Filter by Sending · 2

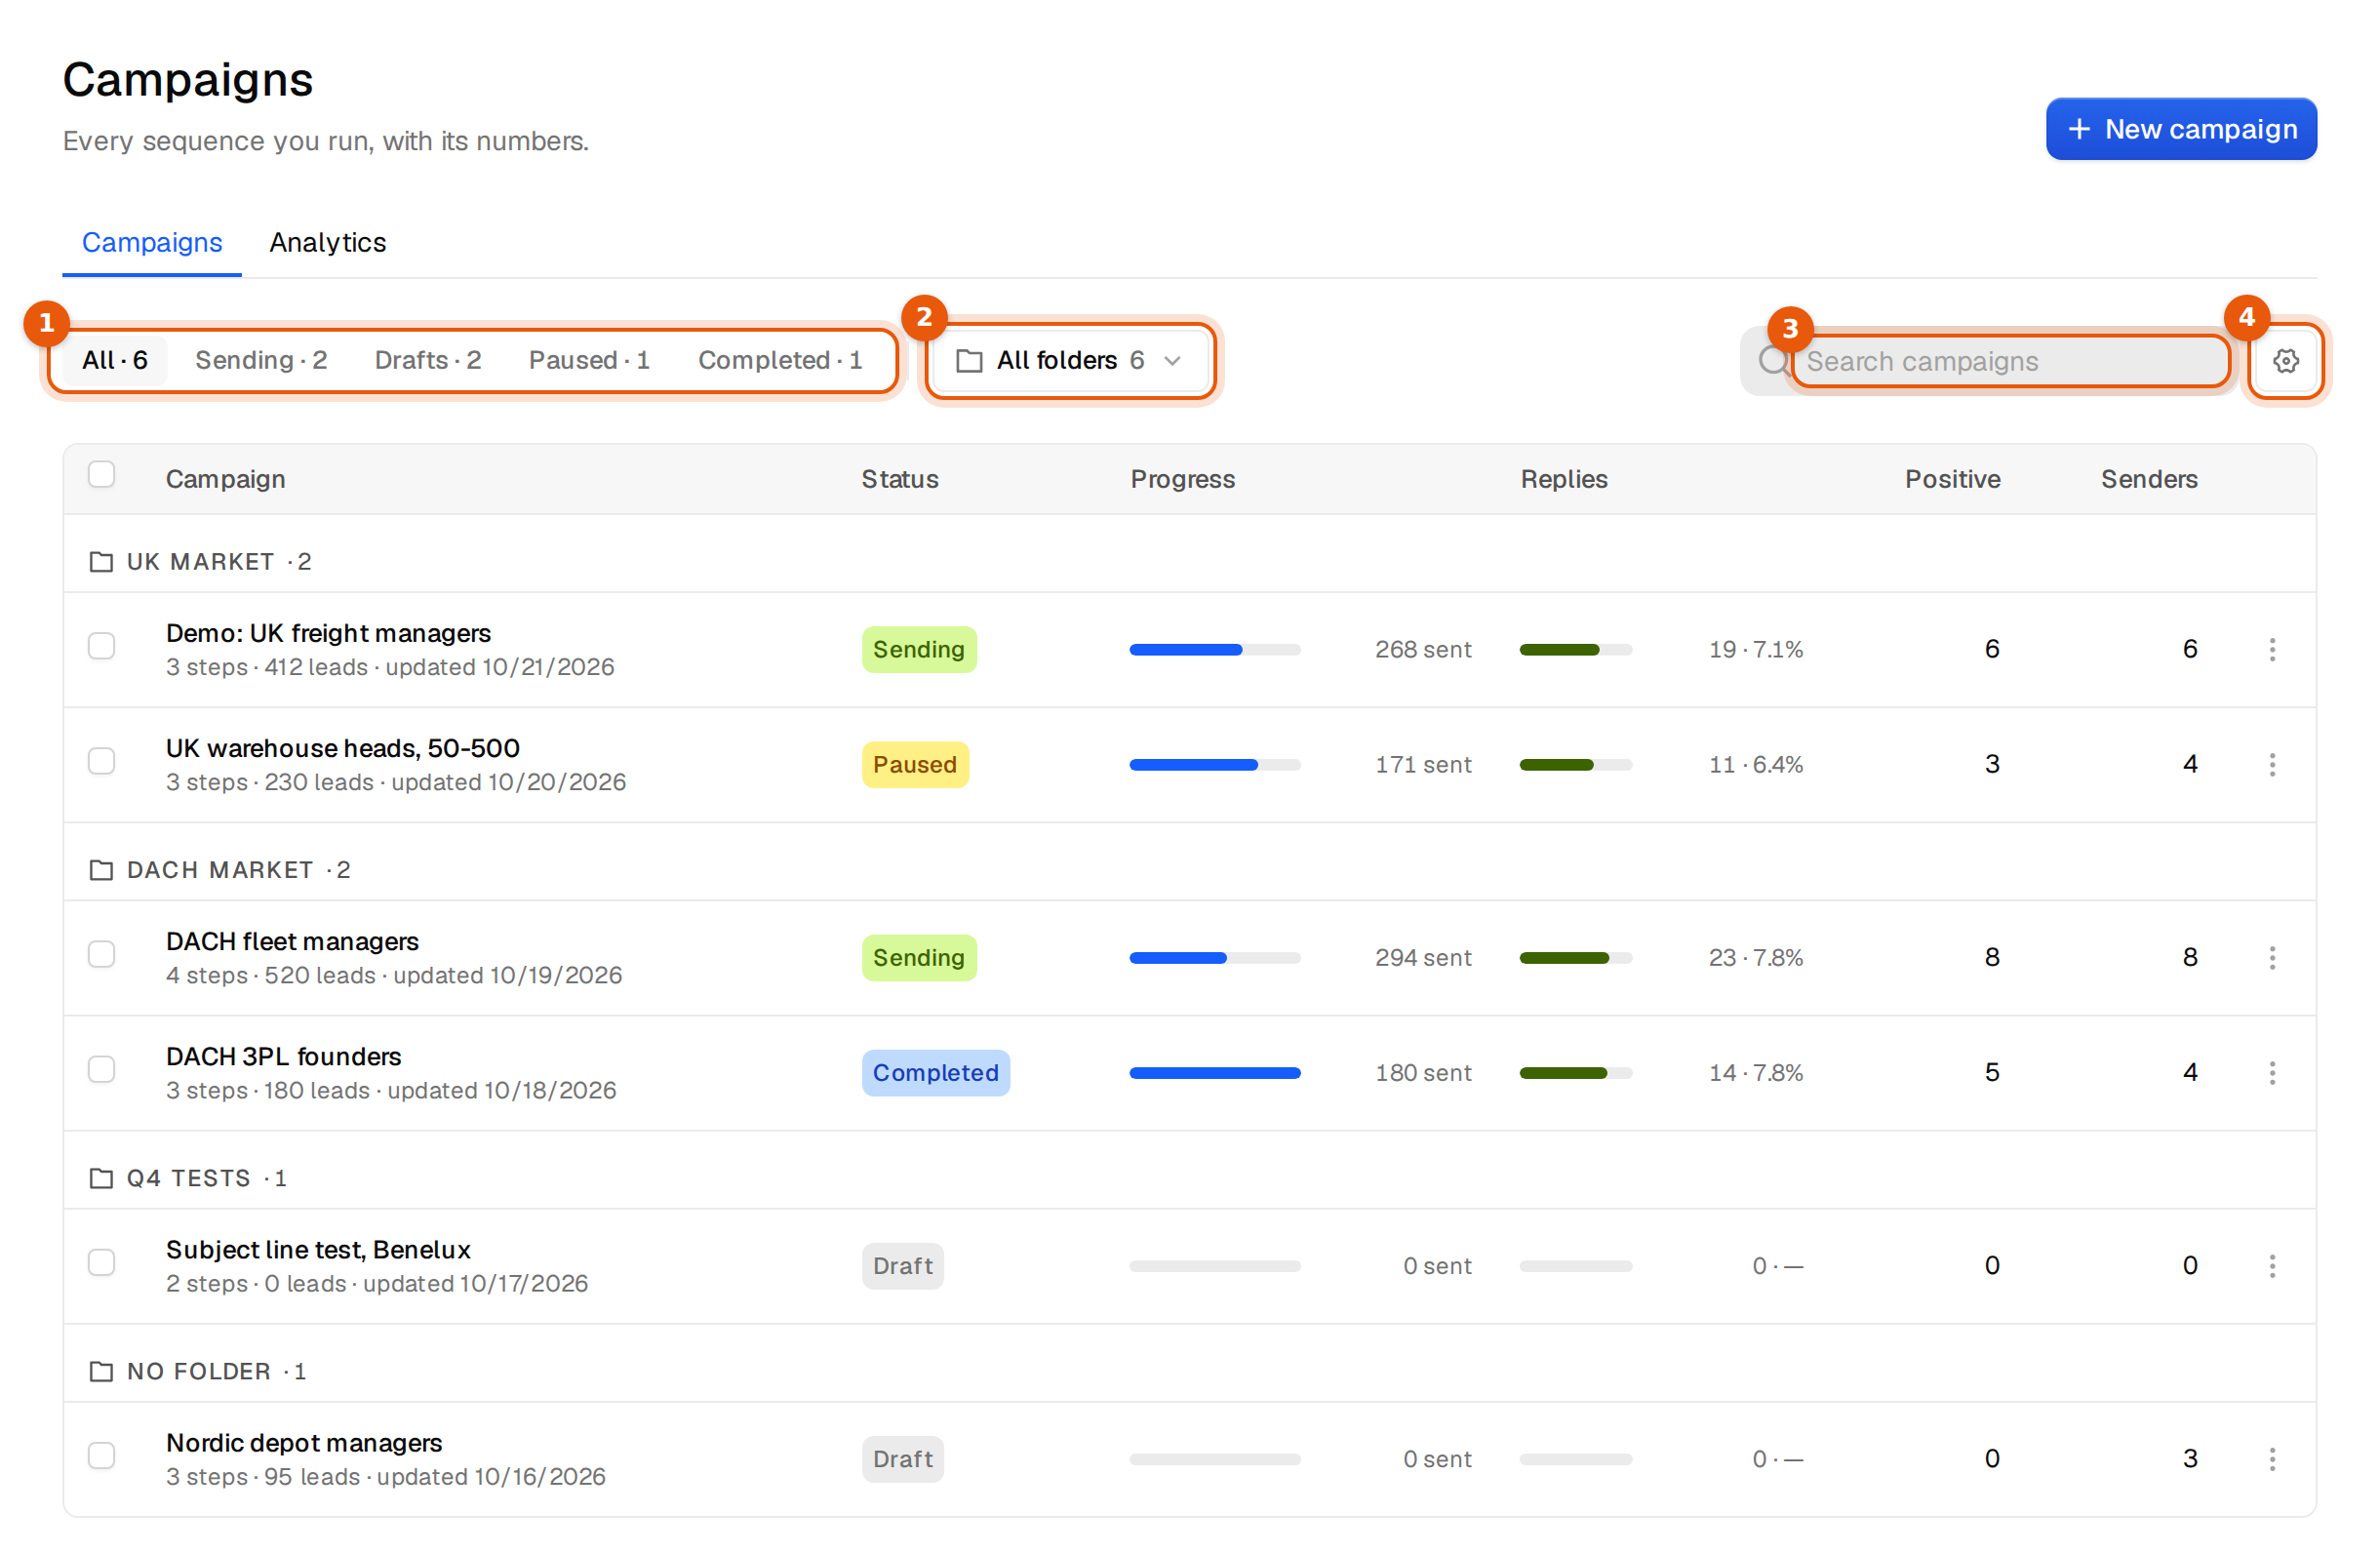(x=261, y=360)
